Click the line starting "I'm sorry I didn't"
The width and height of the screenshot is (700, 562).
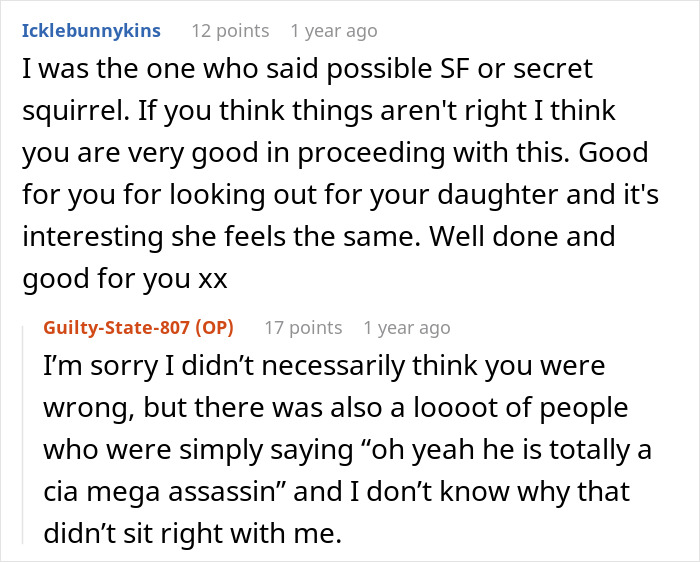click(325, 366)
